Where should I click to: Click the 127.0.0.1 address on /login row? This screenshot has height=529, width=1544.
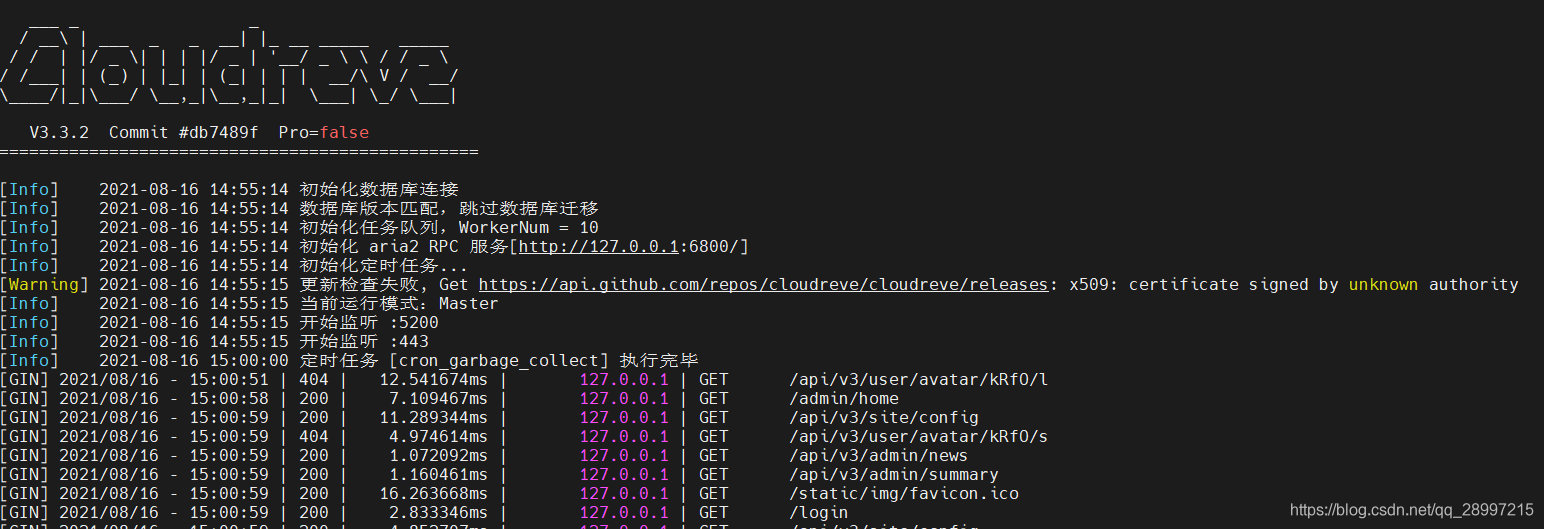[624, 513]
